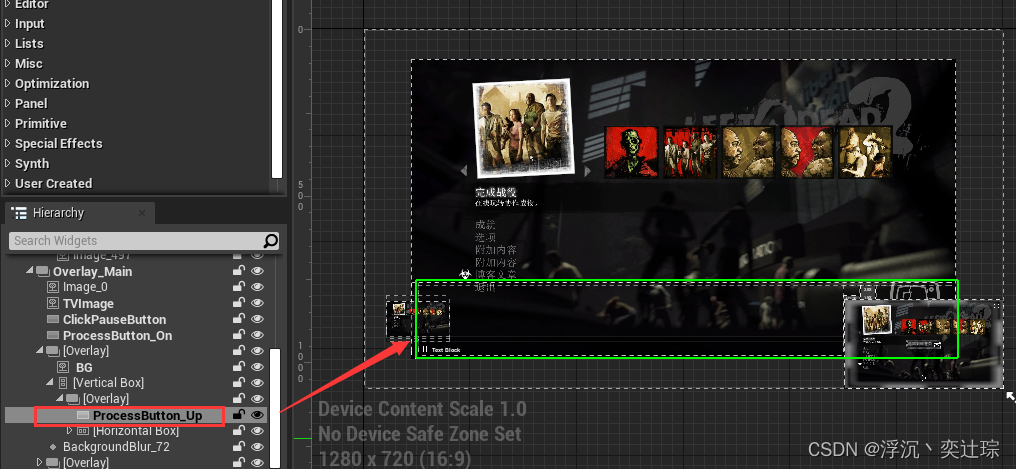Click the Hierarchy panel vertical scrollbar
Screen dimensions: 1016x469
[275, 408]
